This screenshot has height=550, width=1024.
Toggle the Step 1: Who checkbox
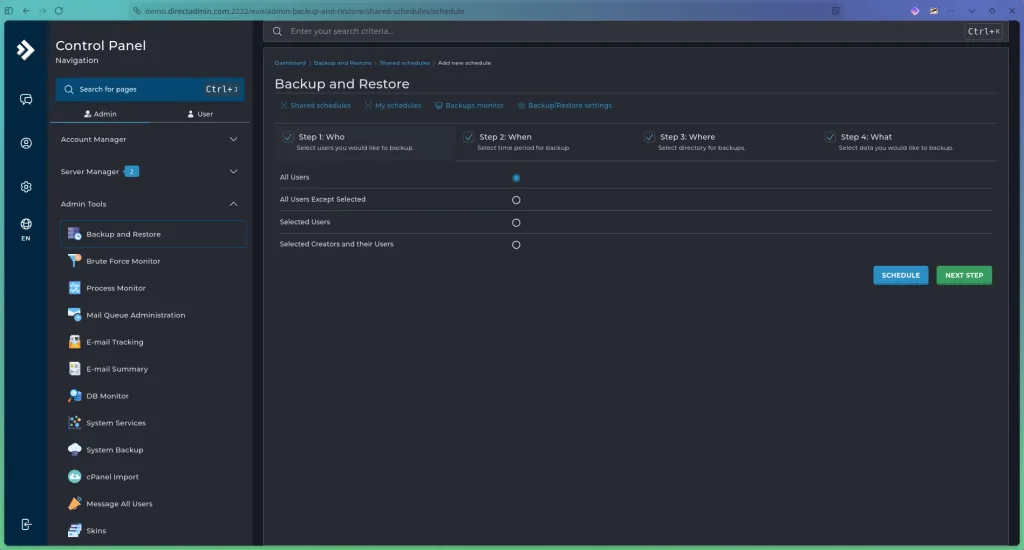click(x=288, y=137)
